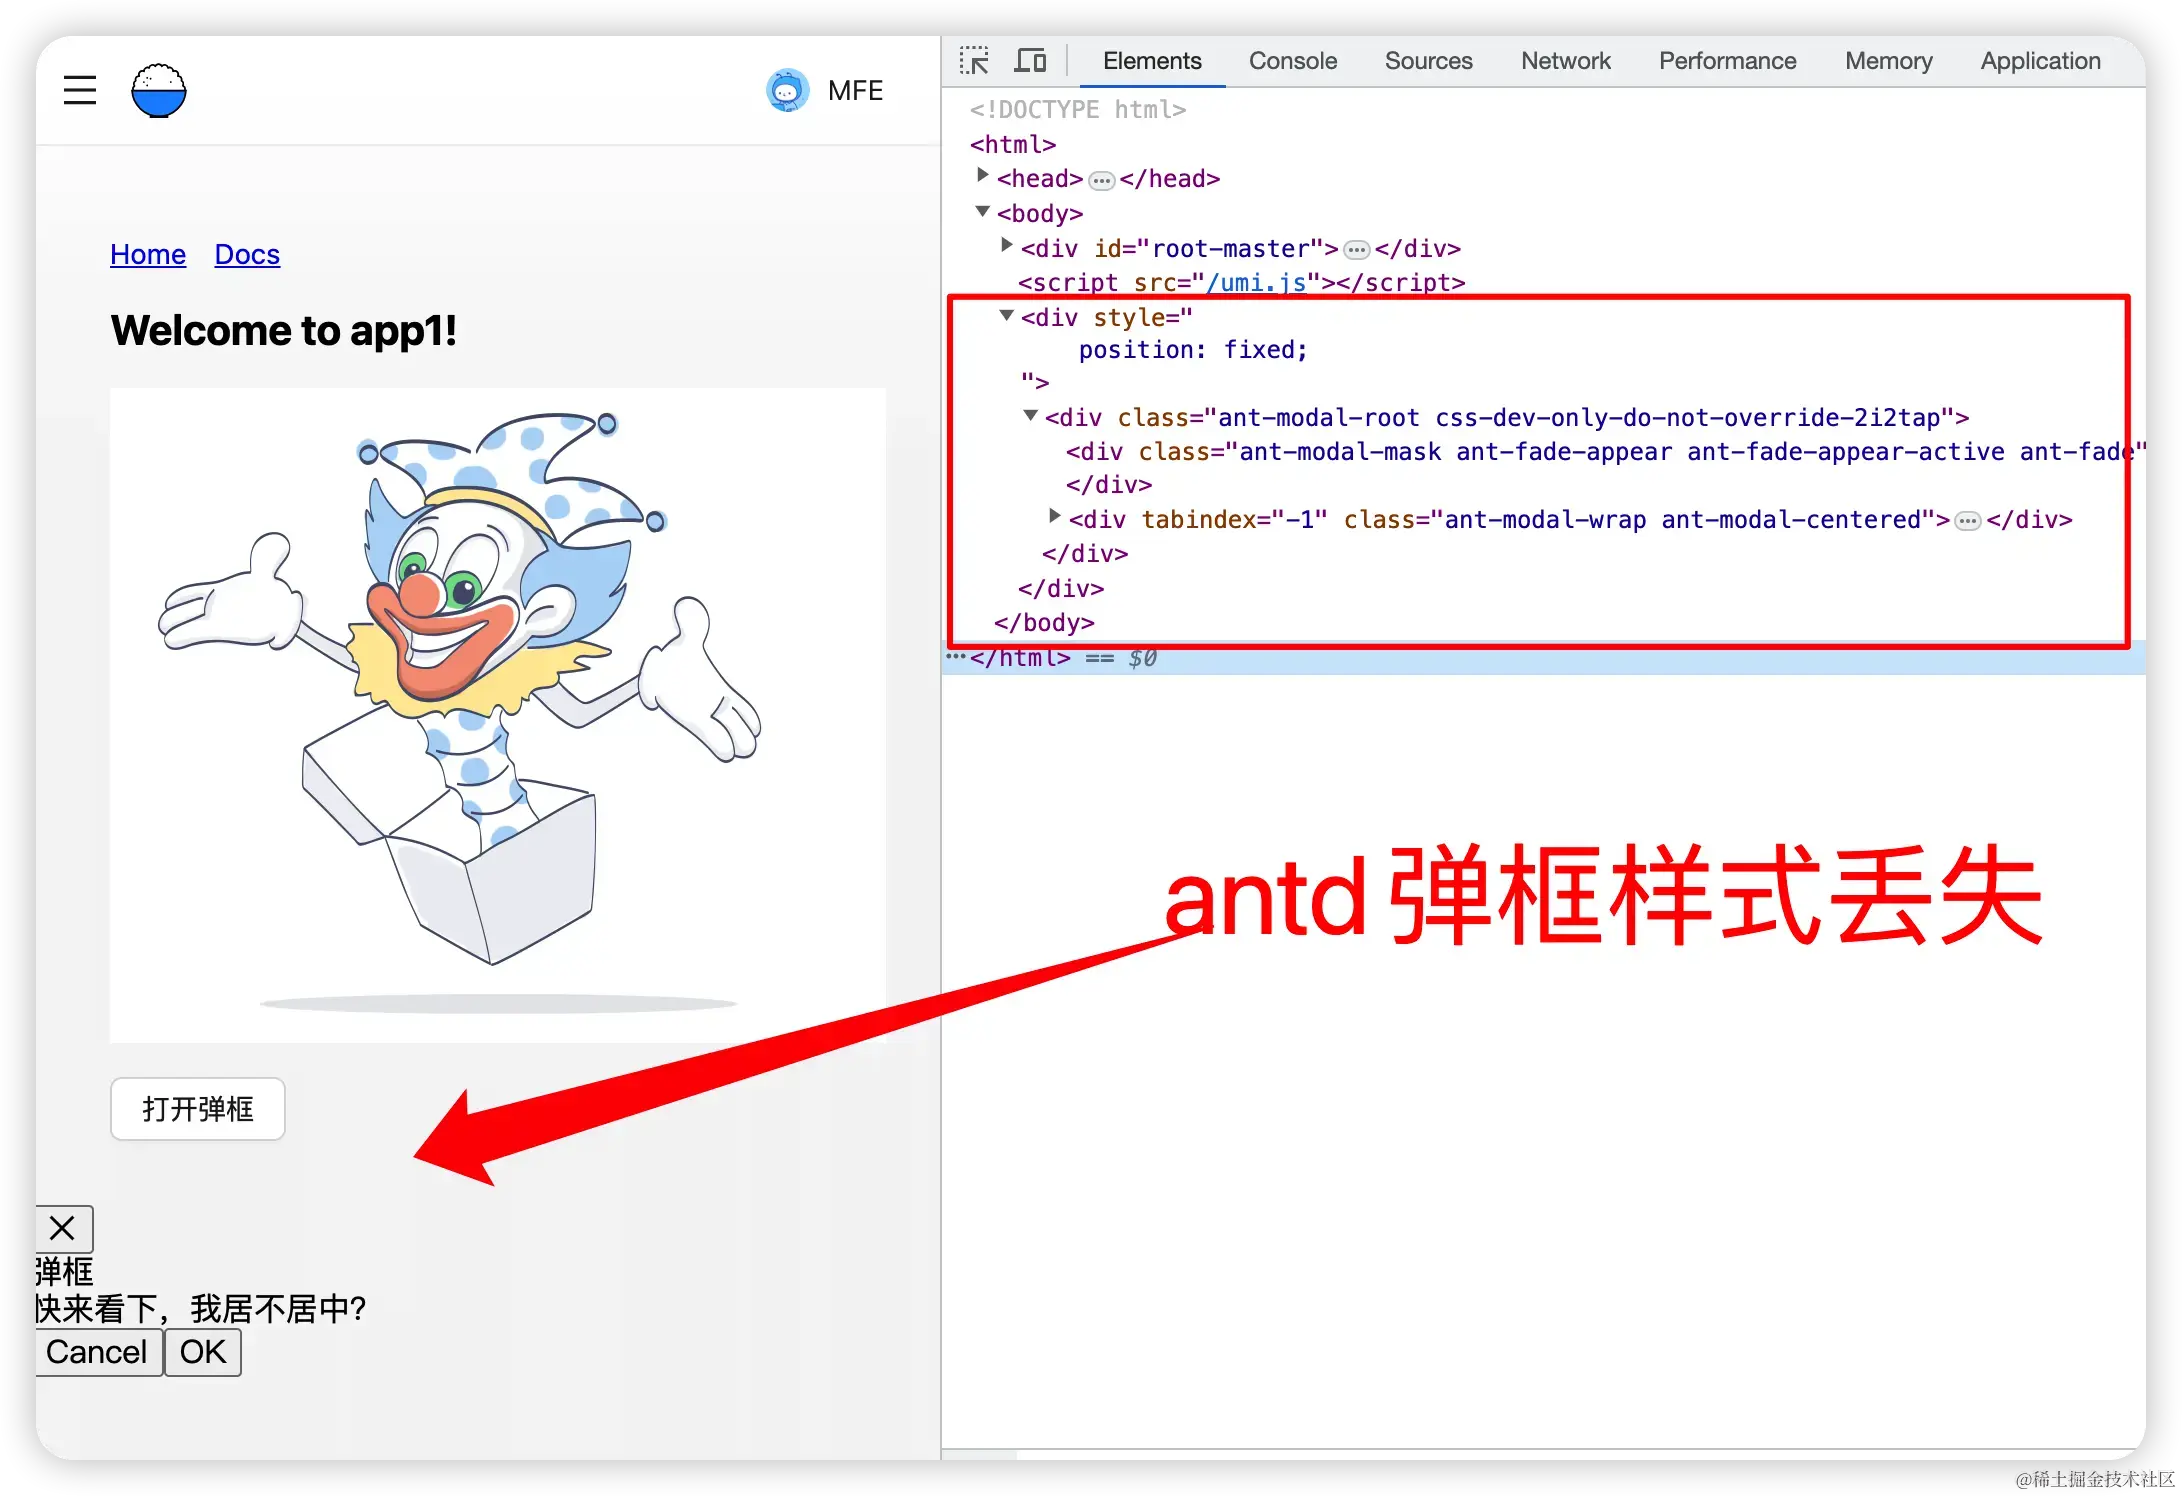
Task: Open the hamburger menu icon
Action: (80, 90)
